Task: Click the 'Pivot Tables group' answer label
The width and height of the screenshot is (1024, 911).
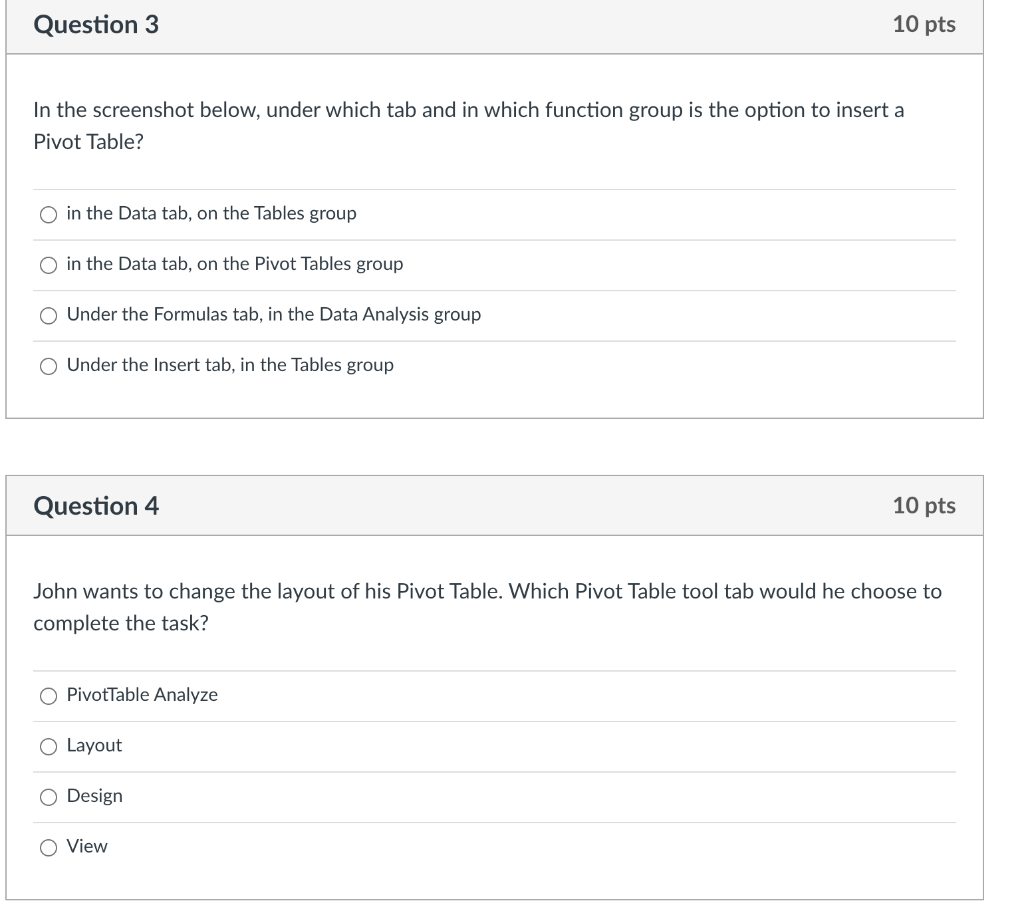Action: point(235,264)
